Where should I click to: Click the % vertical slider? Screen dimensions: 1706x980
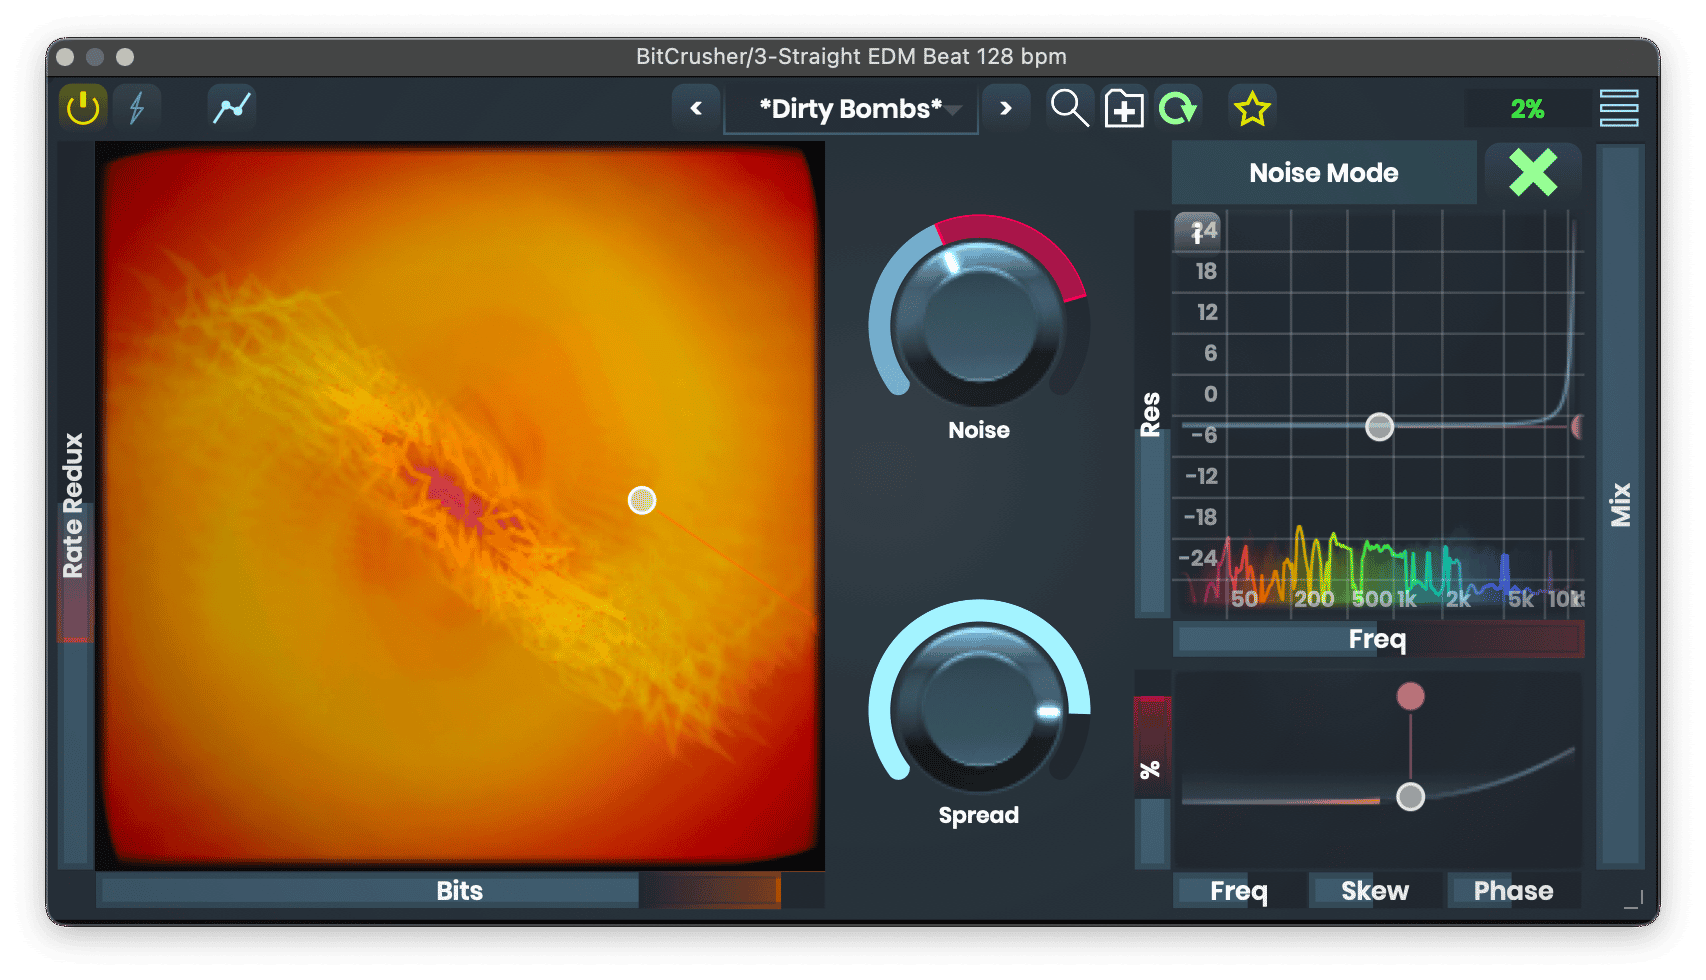pos(1151,770)
